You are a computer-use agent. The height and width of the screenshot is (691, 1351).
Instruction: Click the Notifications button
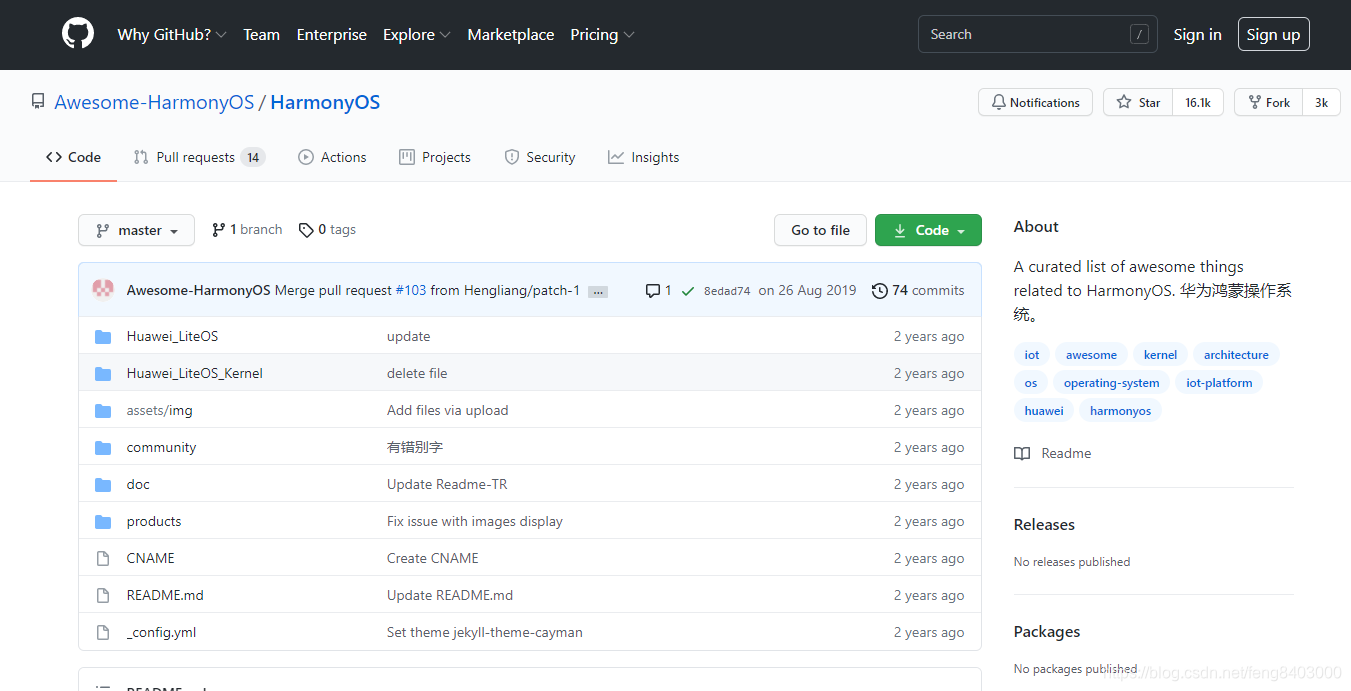click(1035, 102)
